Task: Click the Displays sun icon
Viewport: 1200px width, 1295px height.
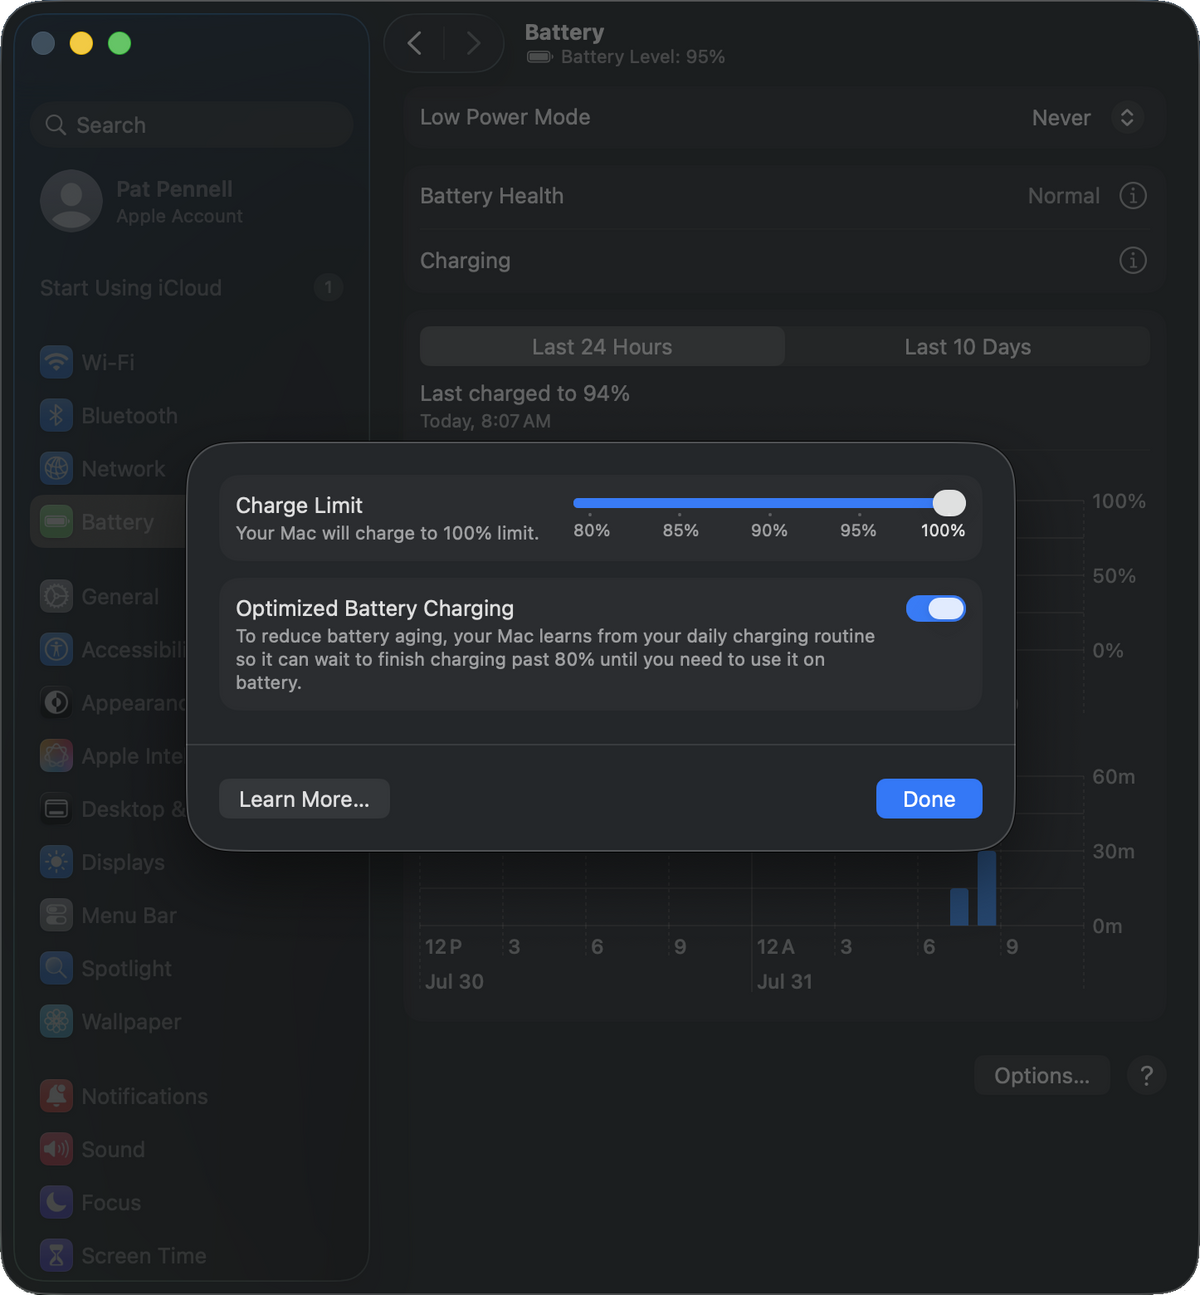Action: point(56,861)
